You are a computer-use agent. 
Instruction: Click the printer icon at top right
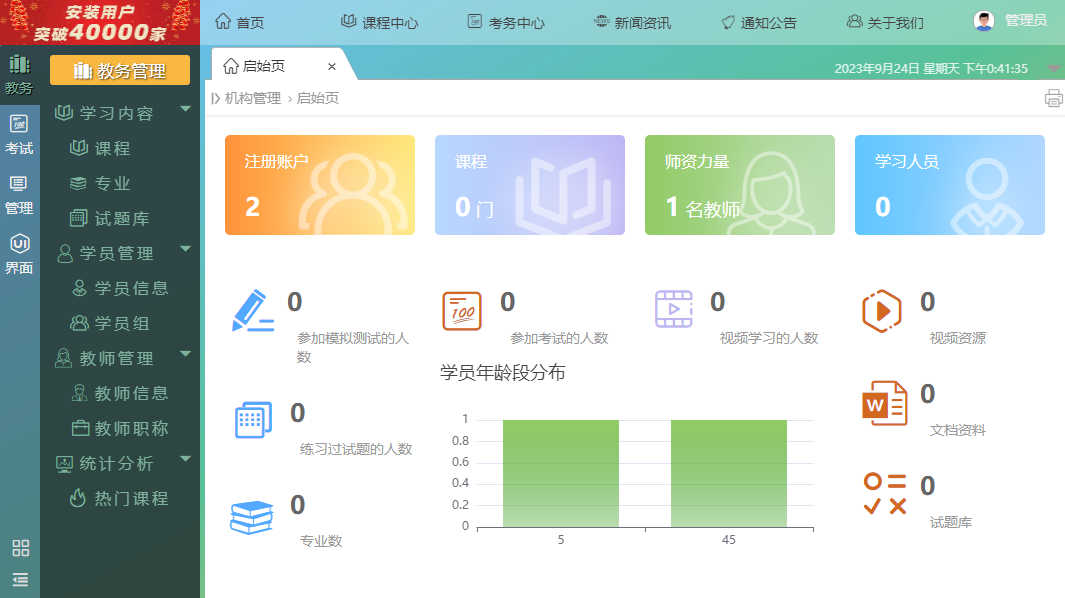pyautogui.click(x=1053, y=98)
